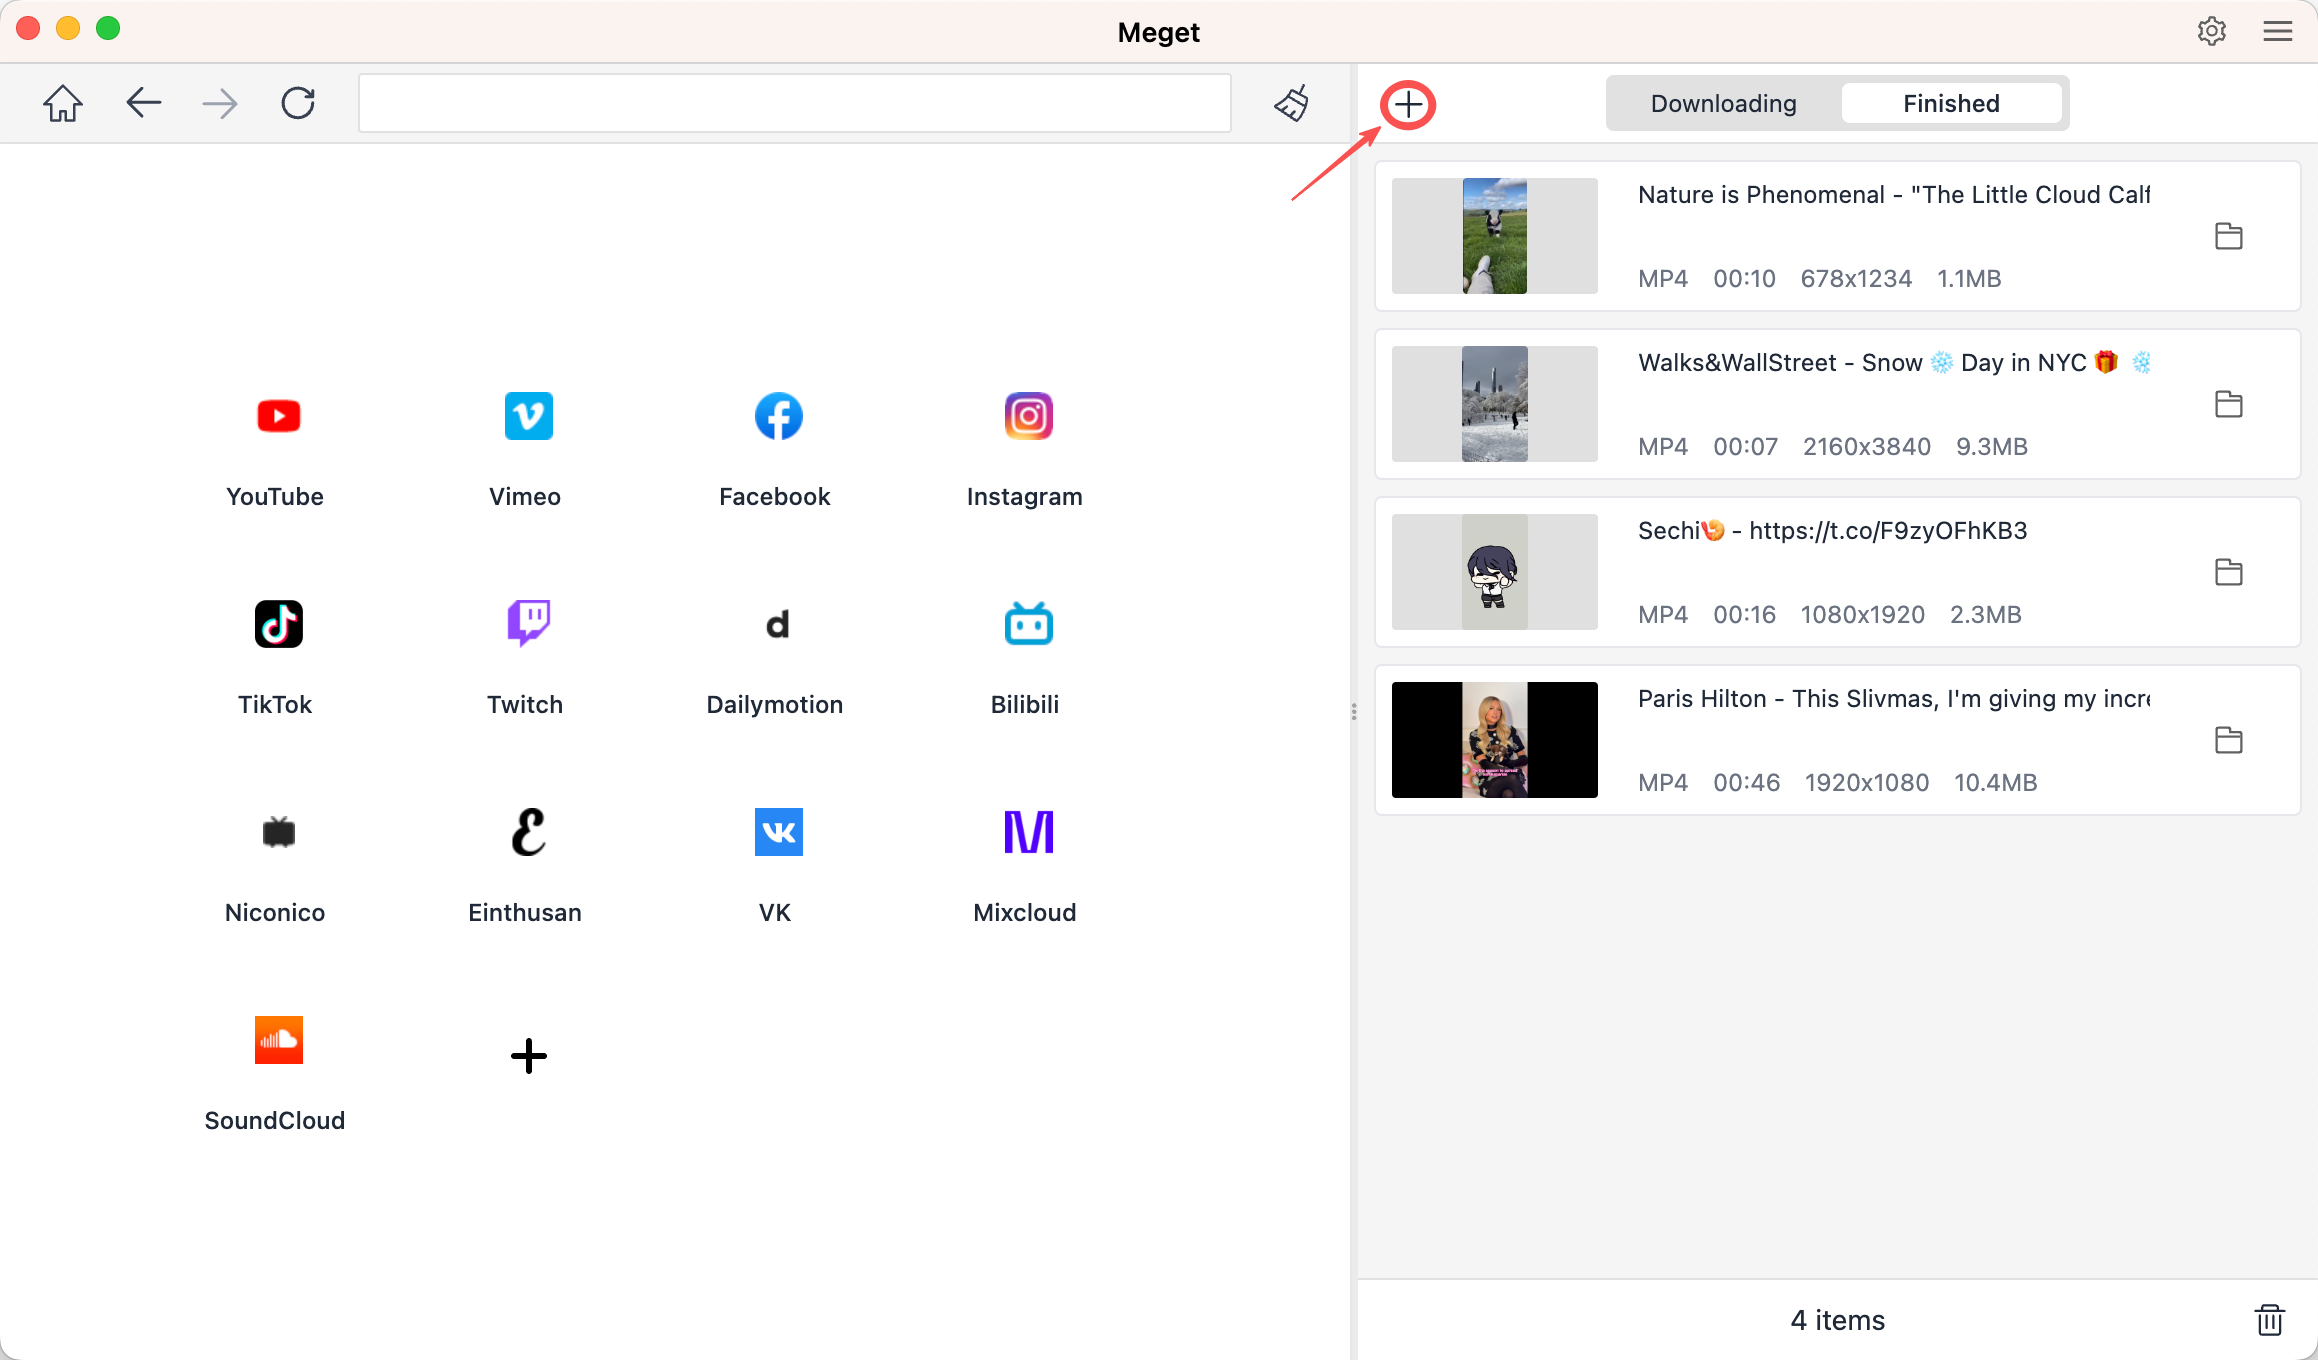
Task: Open the TikTok downloader shortcut
Action: point(275,623)
